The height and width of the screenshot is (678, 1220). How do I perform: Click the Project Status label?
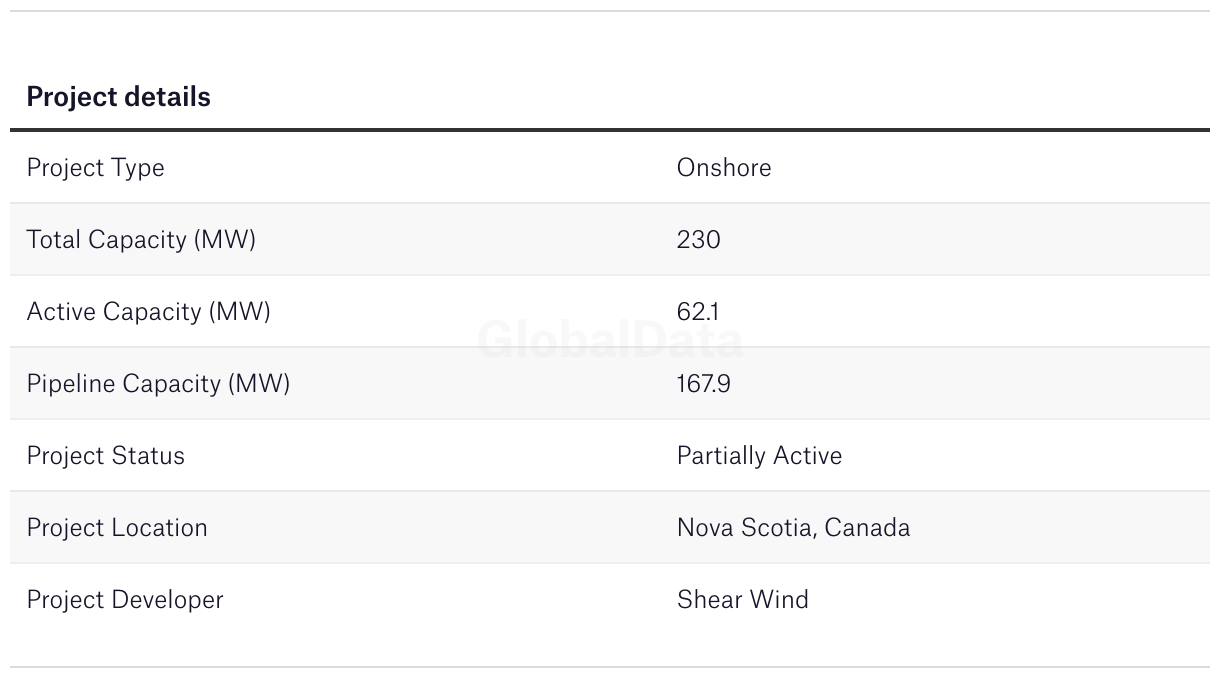(105, 456)
